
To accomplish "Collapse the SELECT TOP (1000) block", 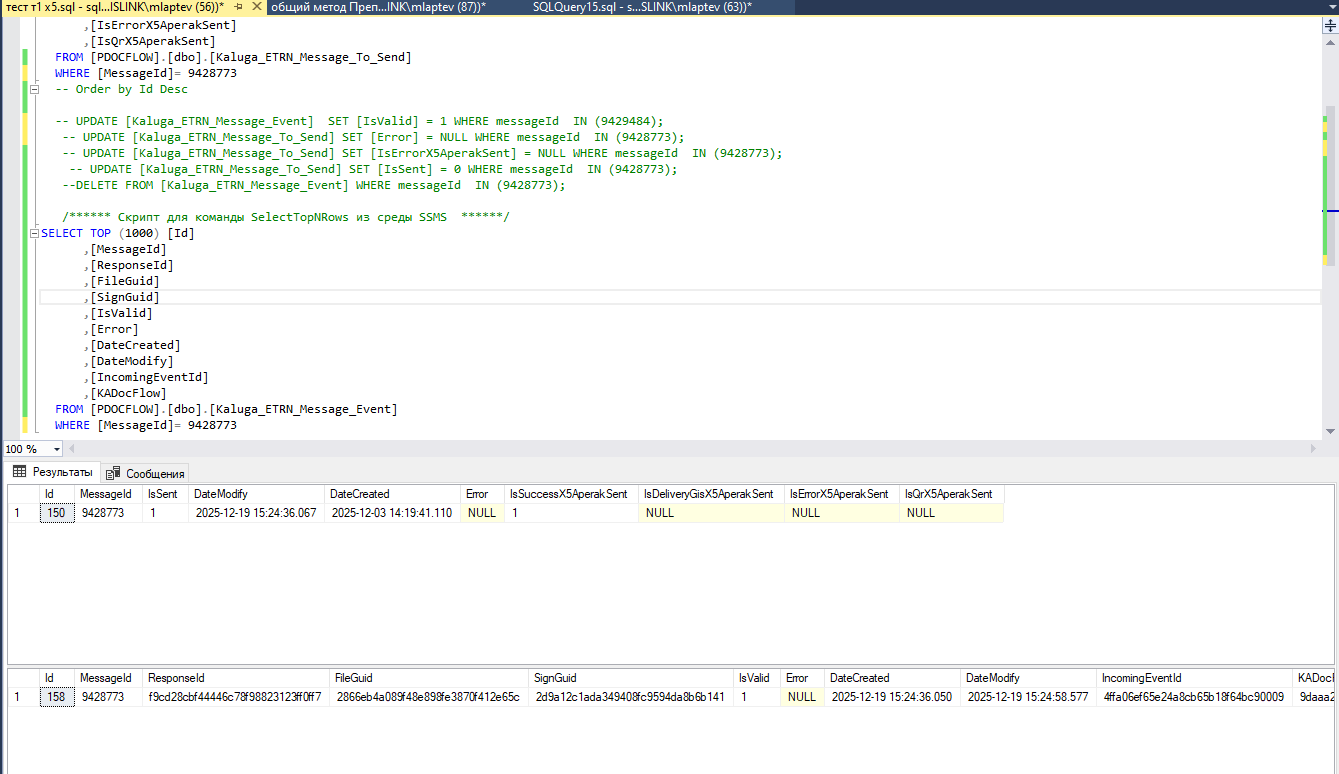I will 34,233.
